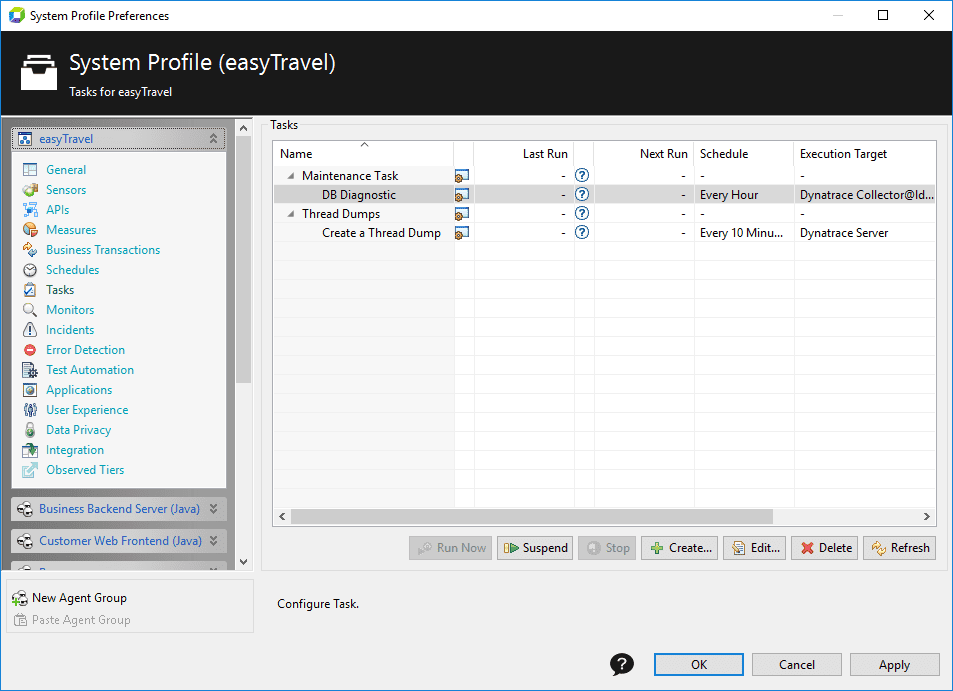Click status help icon for Create a Thread Dump
This screenshot has height=691, width=953.
click(x=582, y=233)
